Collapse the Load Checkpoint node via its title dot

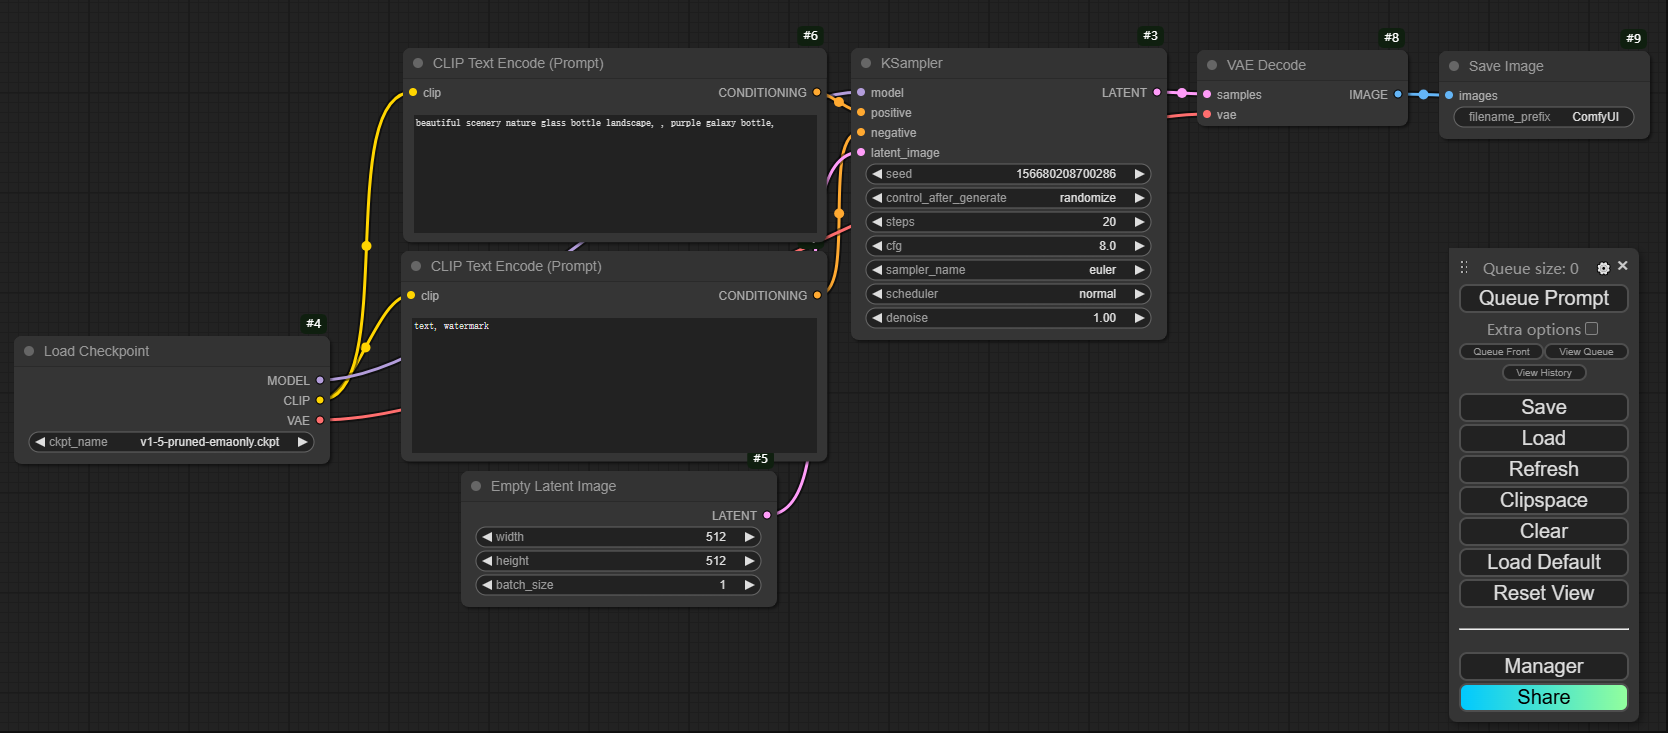(29, 351)
